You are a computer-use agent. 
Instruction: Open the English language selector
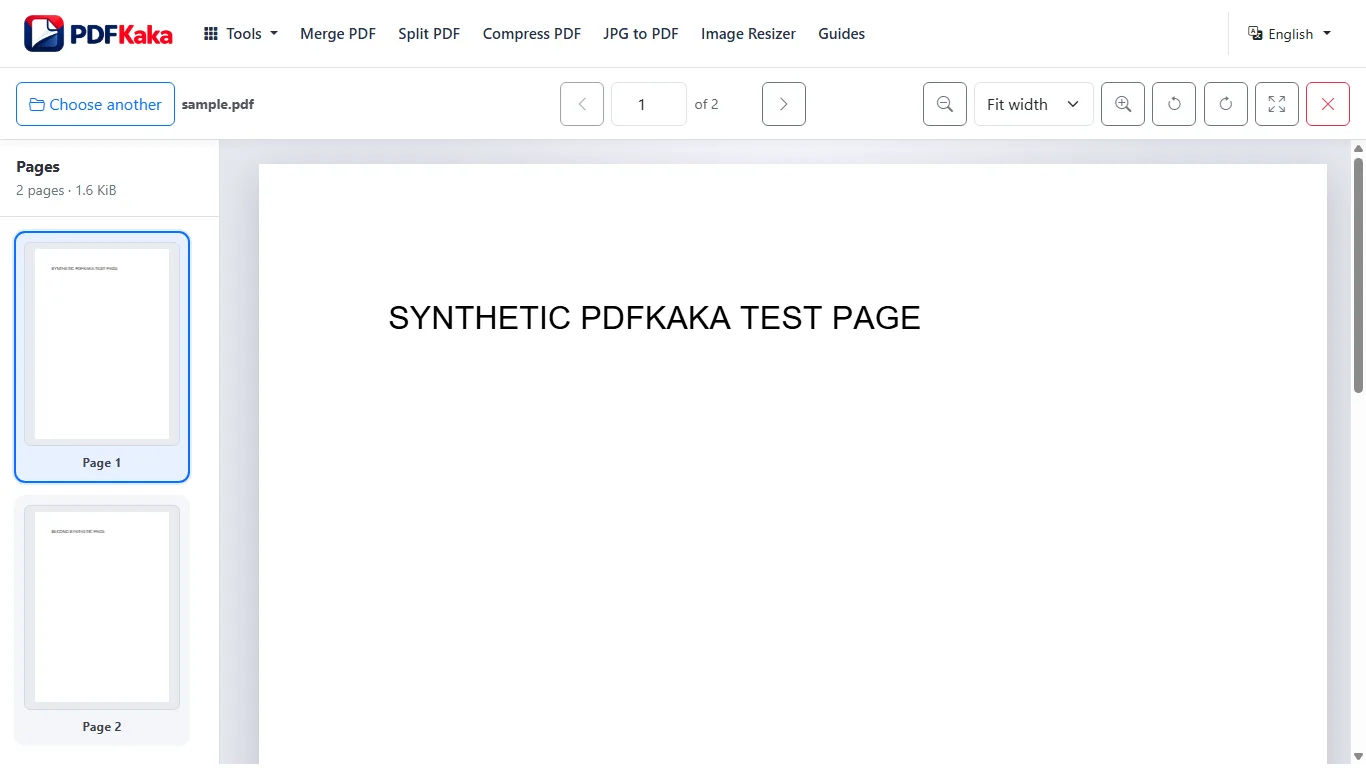[x=1290, y=34]
